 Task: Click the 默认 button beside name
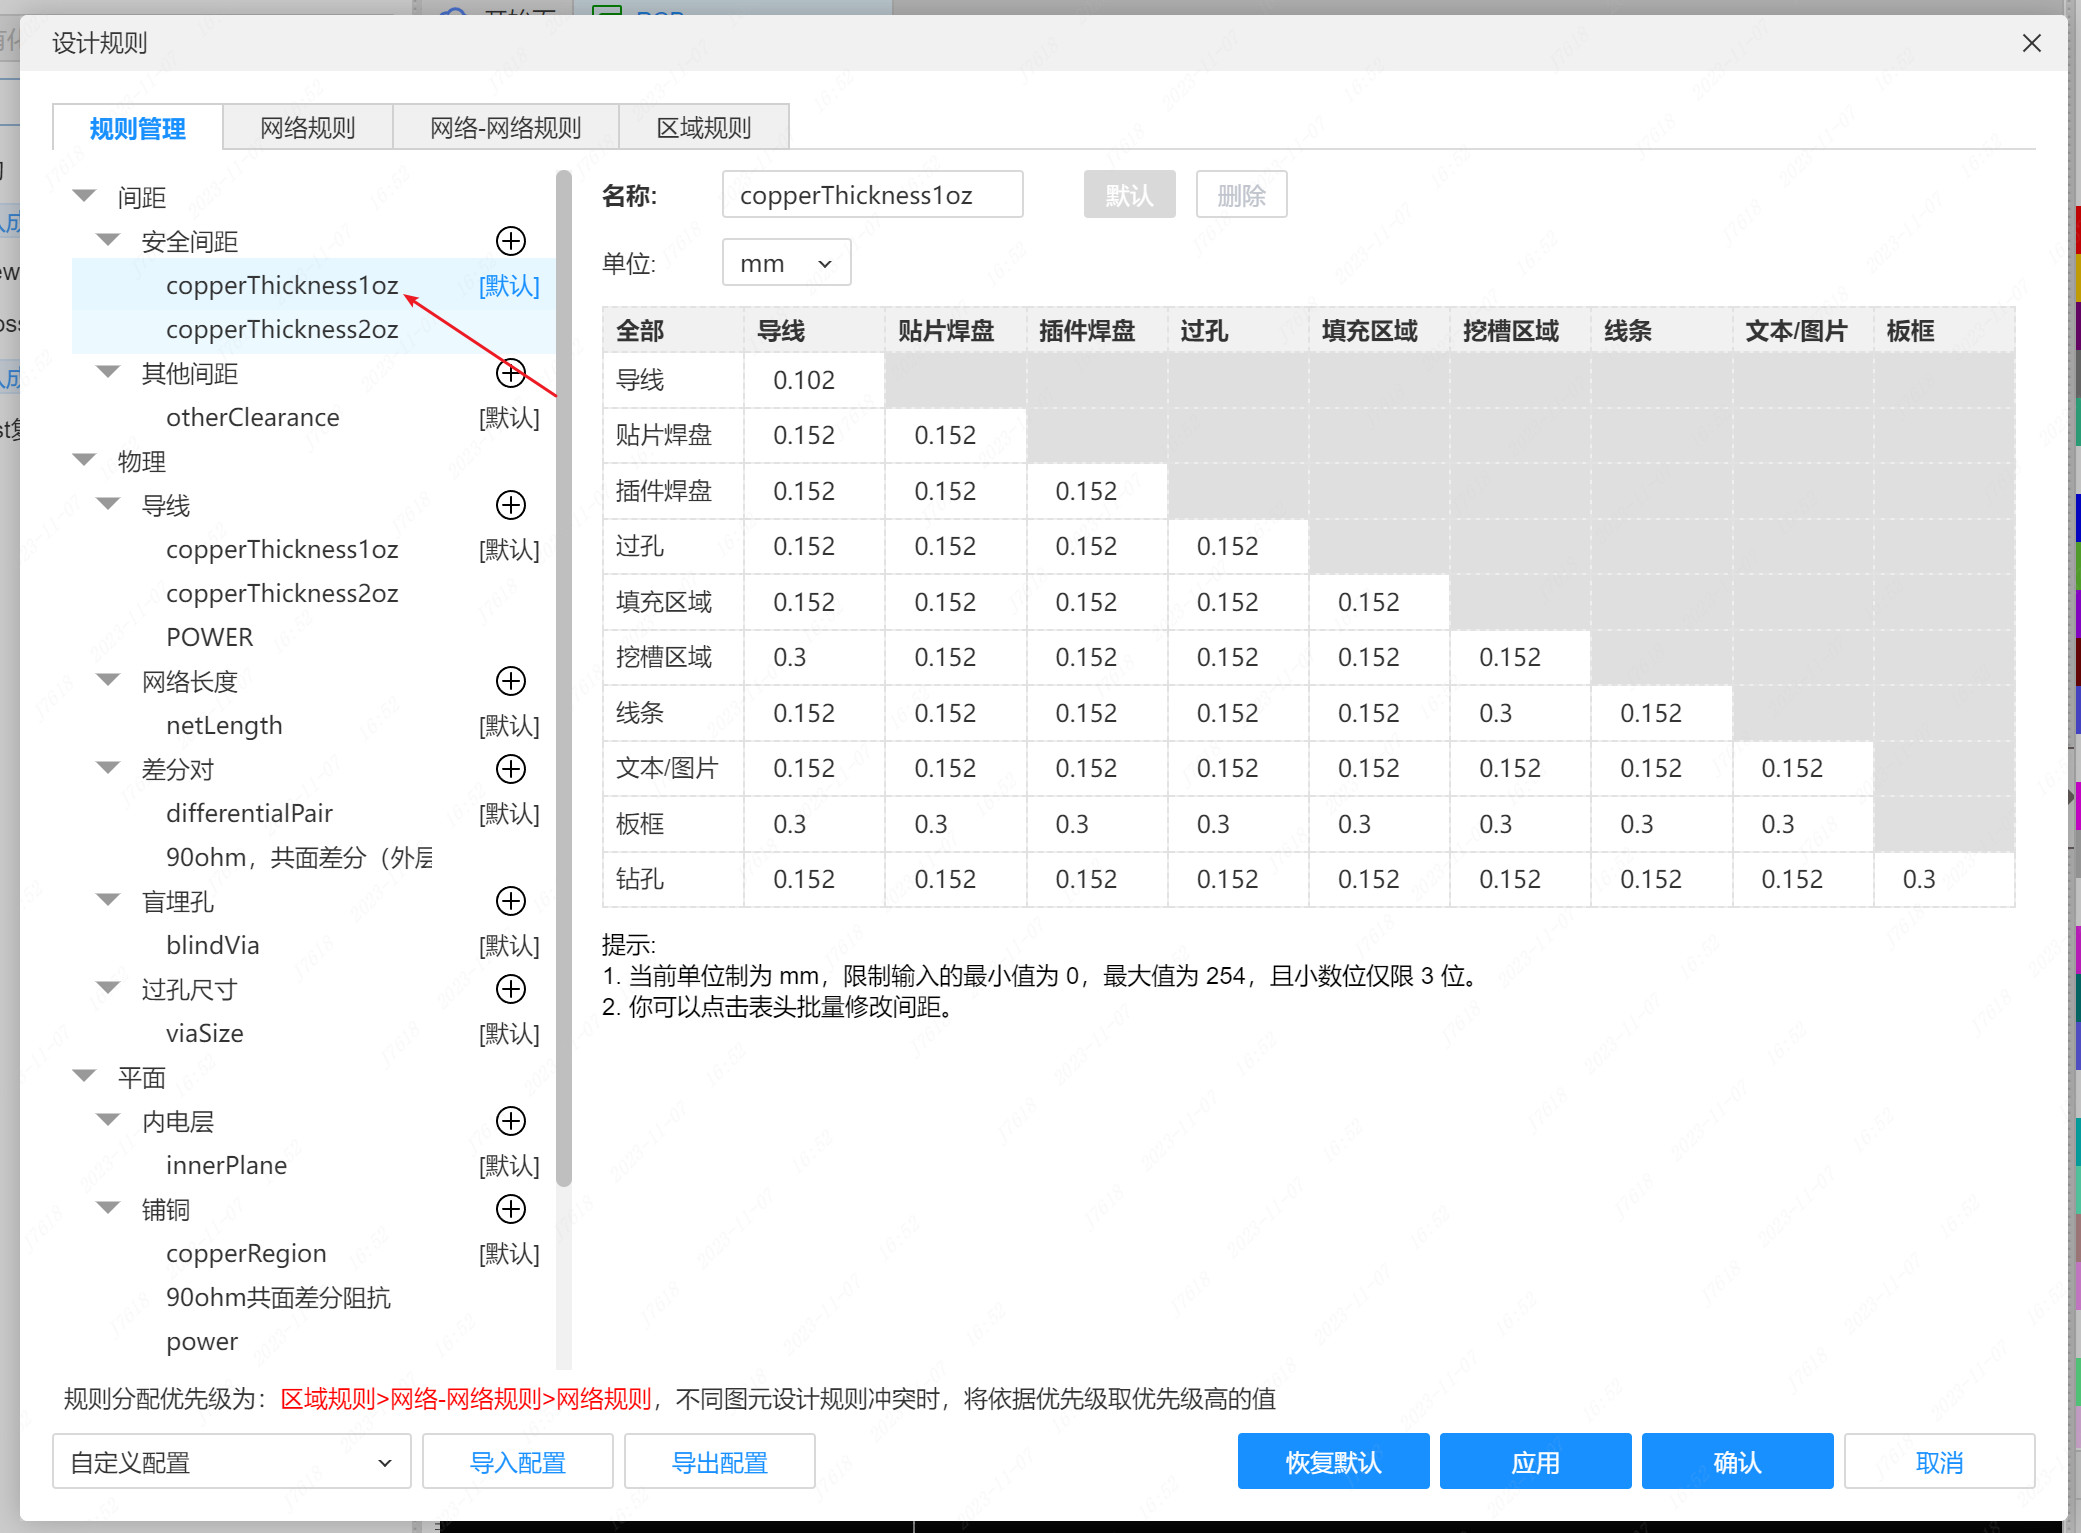[x=1129, y=195]
